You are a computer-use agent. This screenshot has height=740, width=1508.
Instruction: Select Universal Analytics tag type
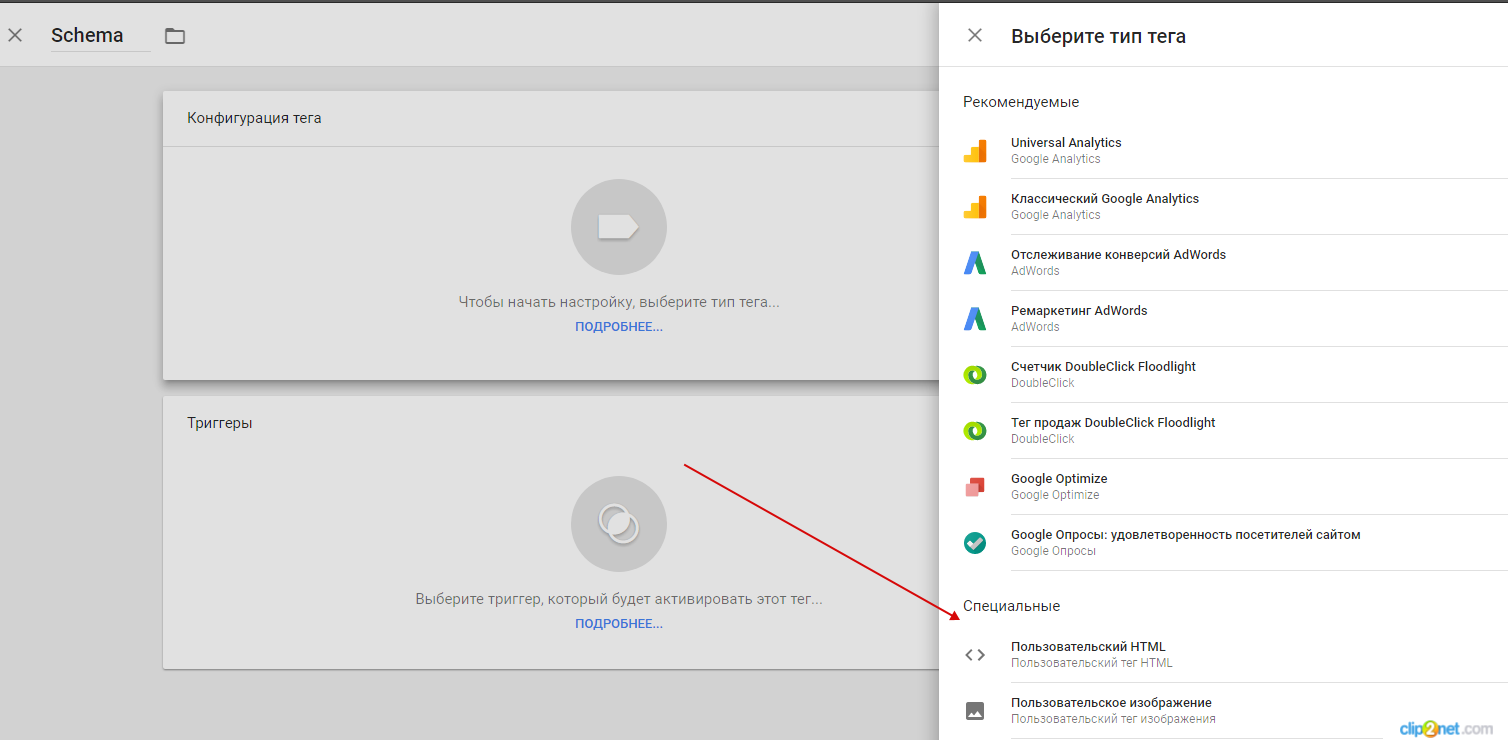[1235, 151]
